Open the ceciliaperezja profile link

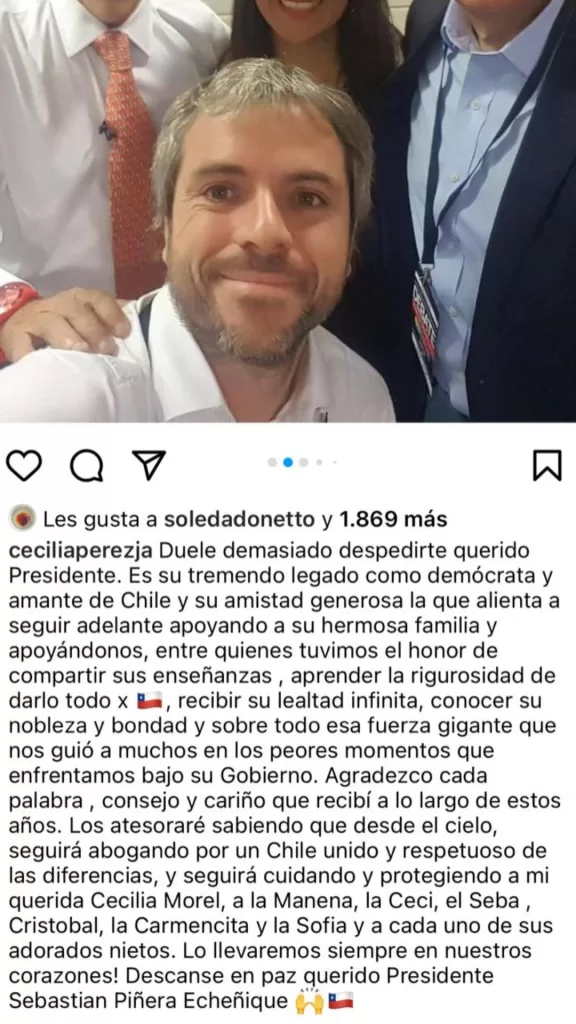coord(82,552)
